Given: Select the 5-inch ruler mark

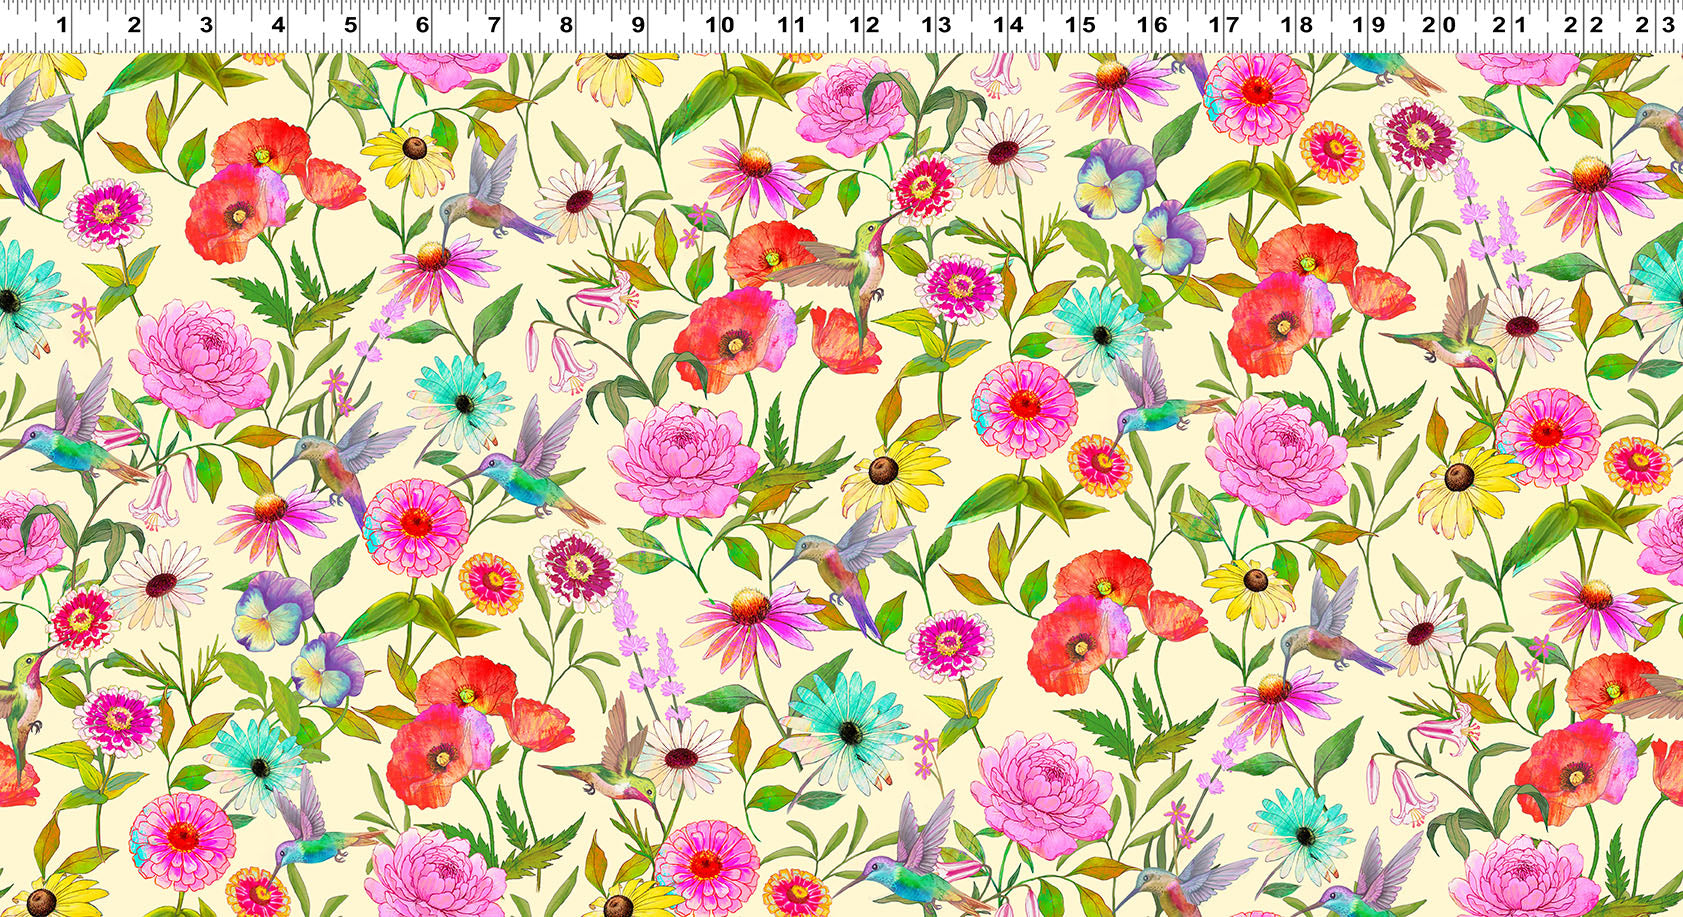Looking at the screenshot, I should (x=351, y=24).
